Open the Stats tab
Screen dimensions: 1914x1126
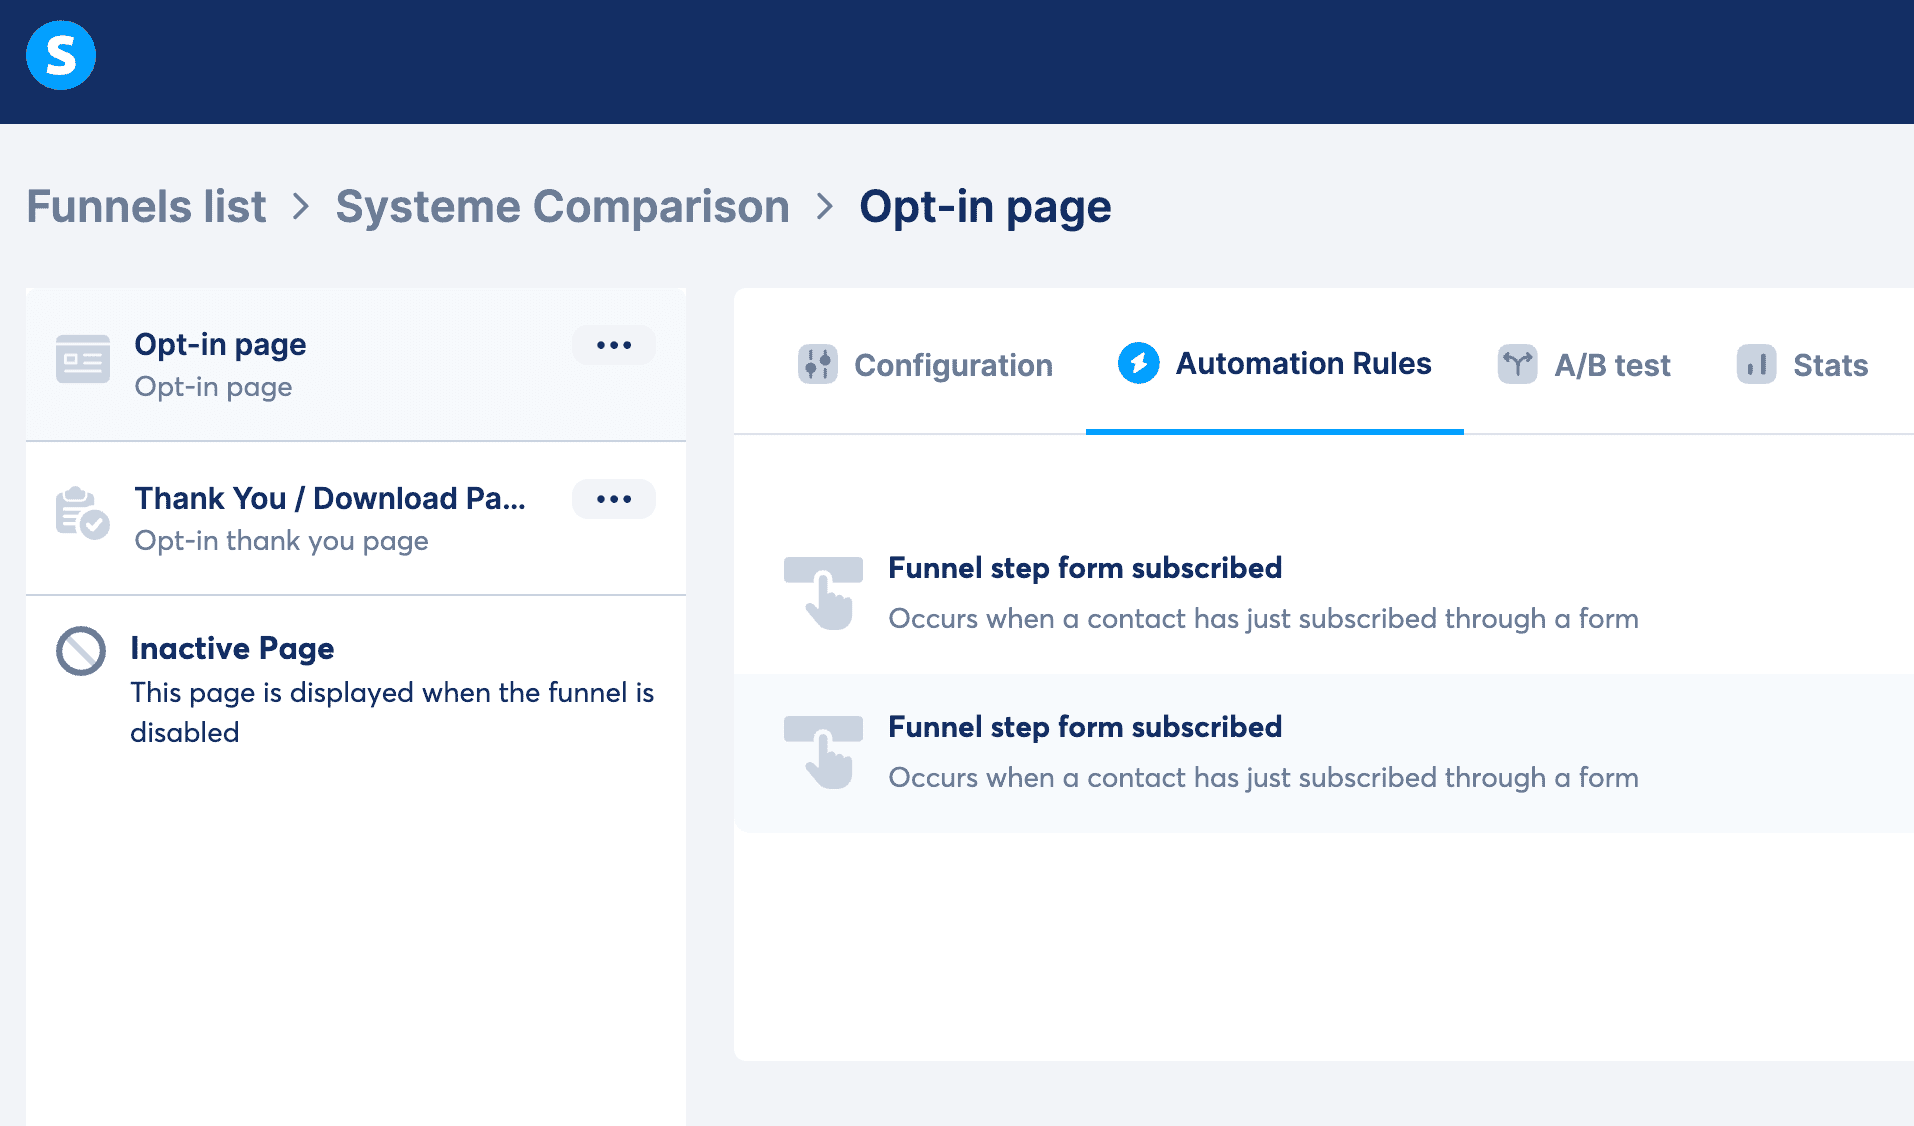coord(1829,365)
